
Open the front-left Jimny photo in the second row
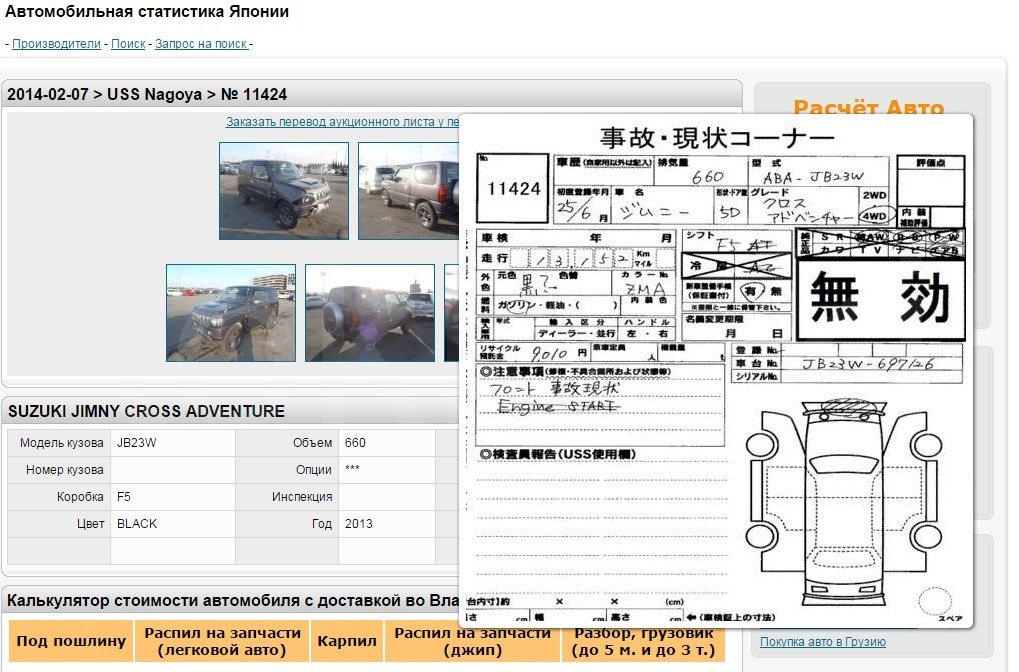click(x=231, y=313)
